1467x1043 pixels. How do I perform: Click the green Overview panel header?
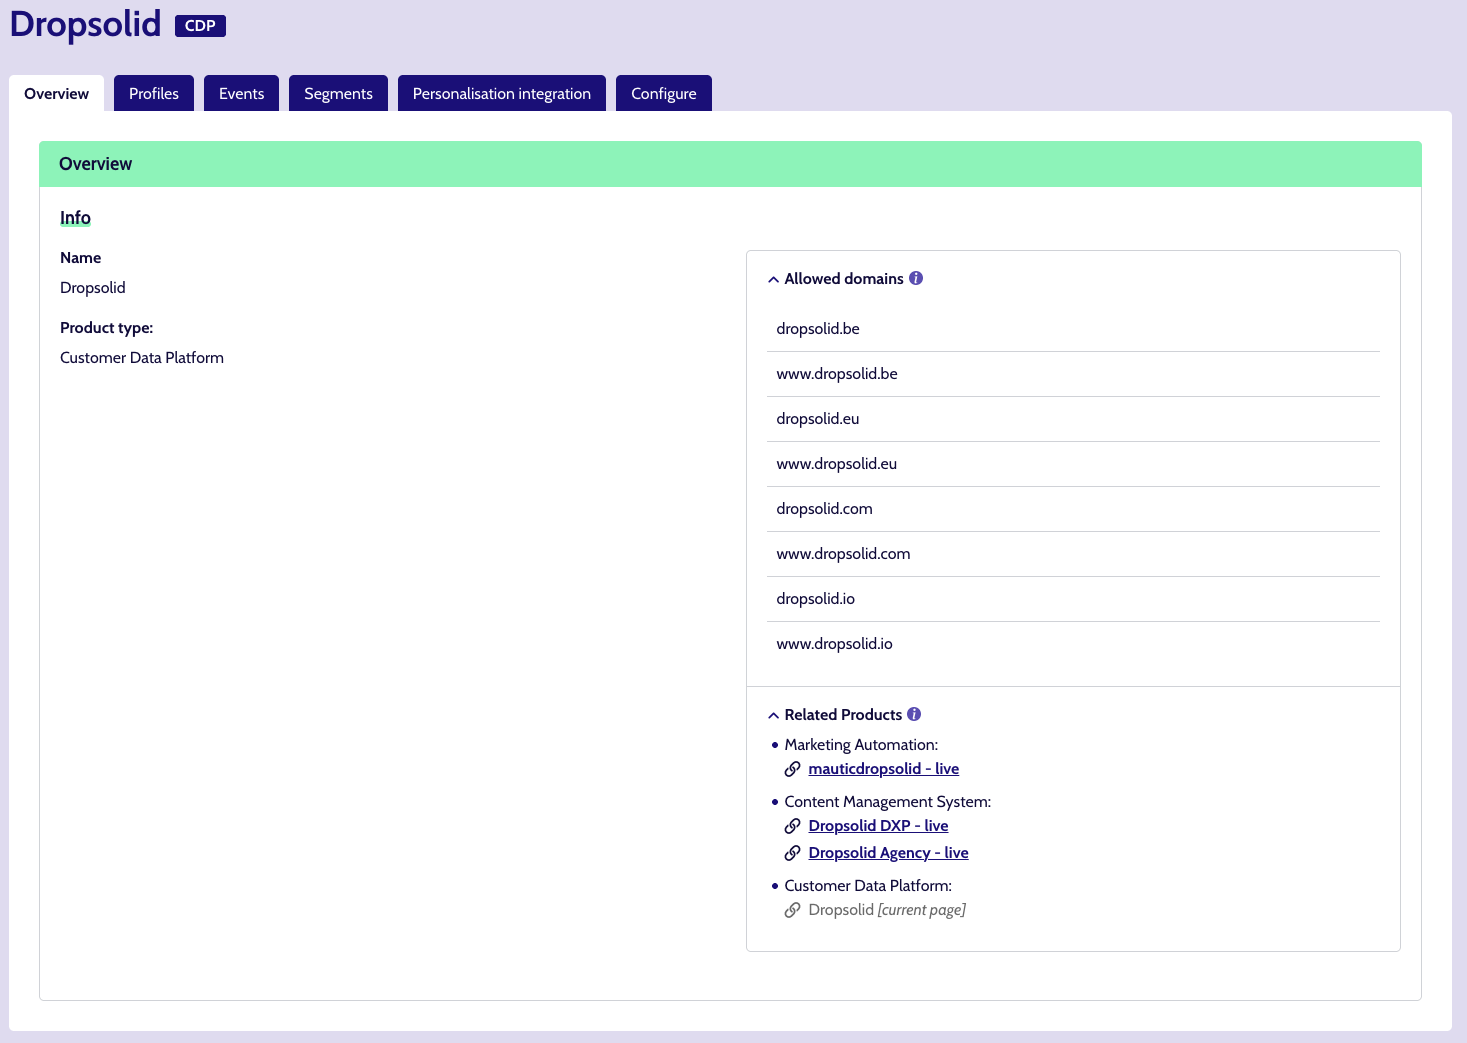point(730,164)
